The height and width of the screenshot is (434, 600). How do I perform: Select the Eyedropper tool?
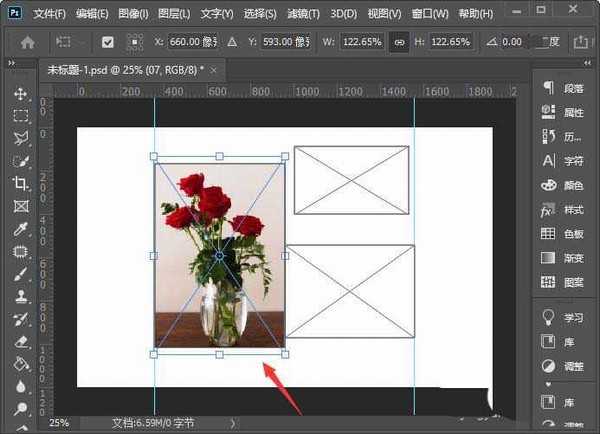click(20, 229)
